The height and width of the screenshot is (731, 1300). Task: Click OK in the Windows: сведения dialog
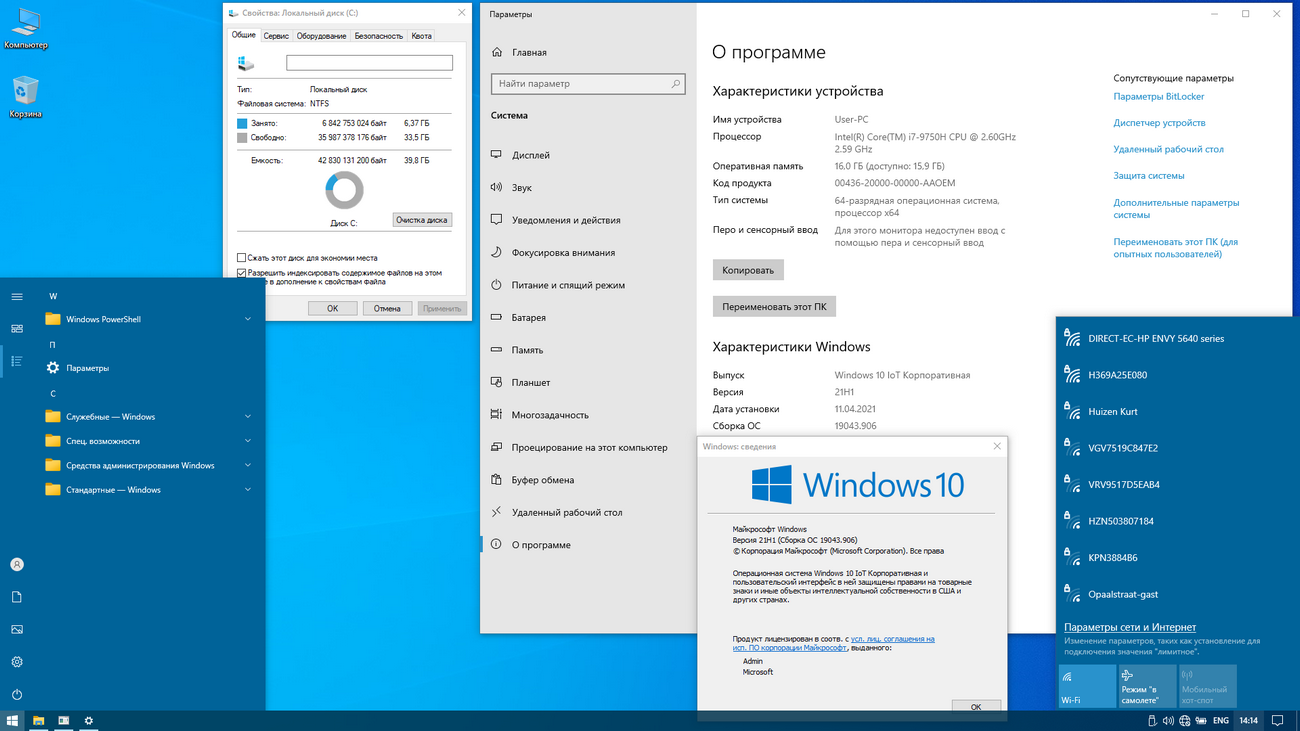click(x=976, y=706)
